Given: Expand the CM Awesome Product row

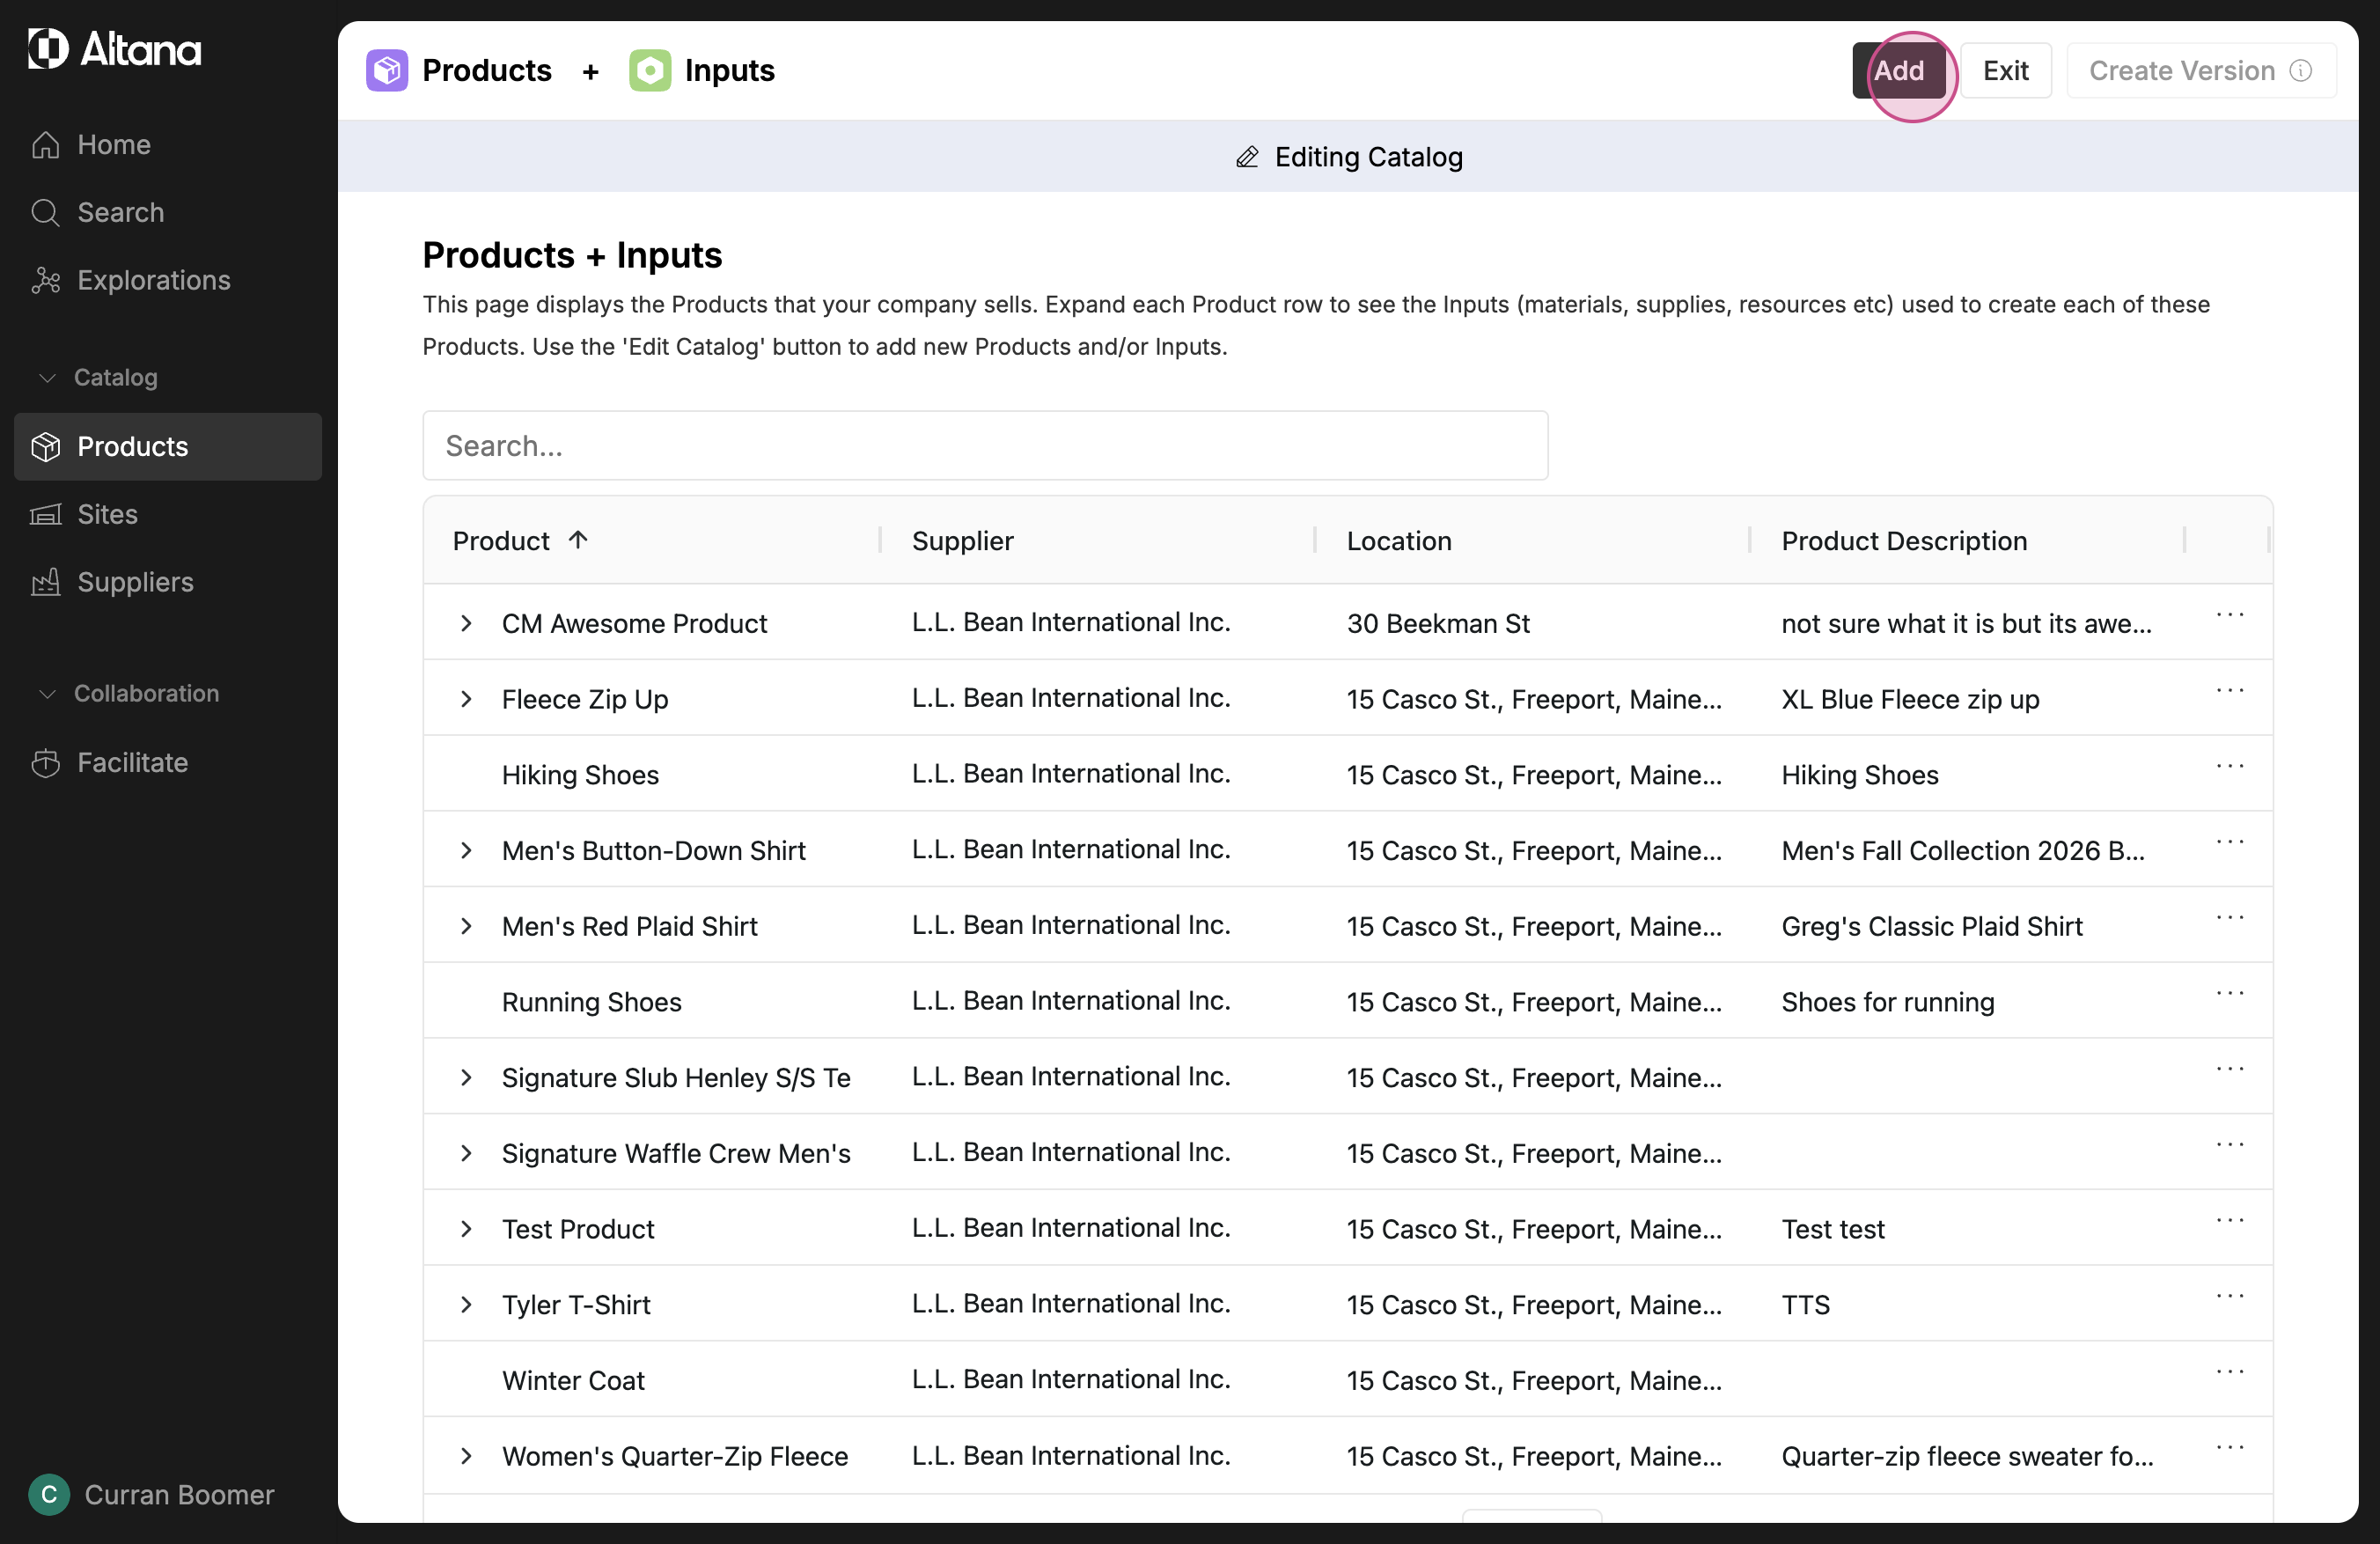Looking at the screenshot, I should tap(466, 623).
